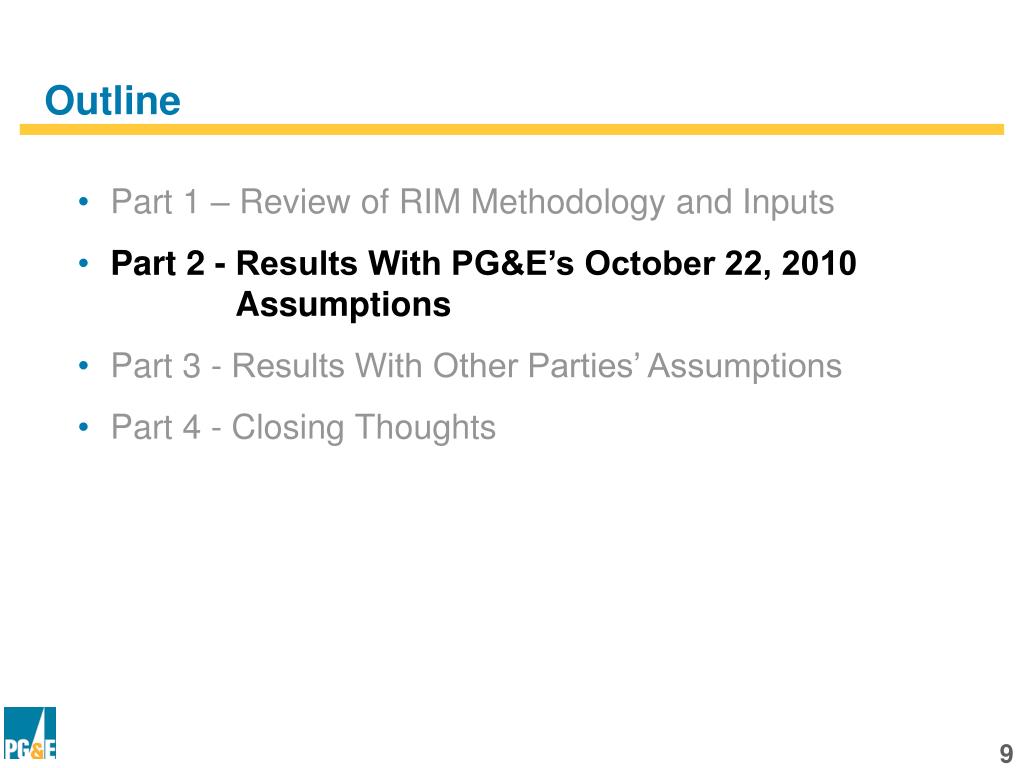Click the word Assumptions on Part 2's second line
1024x768 pixels.
(344, 305)
